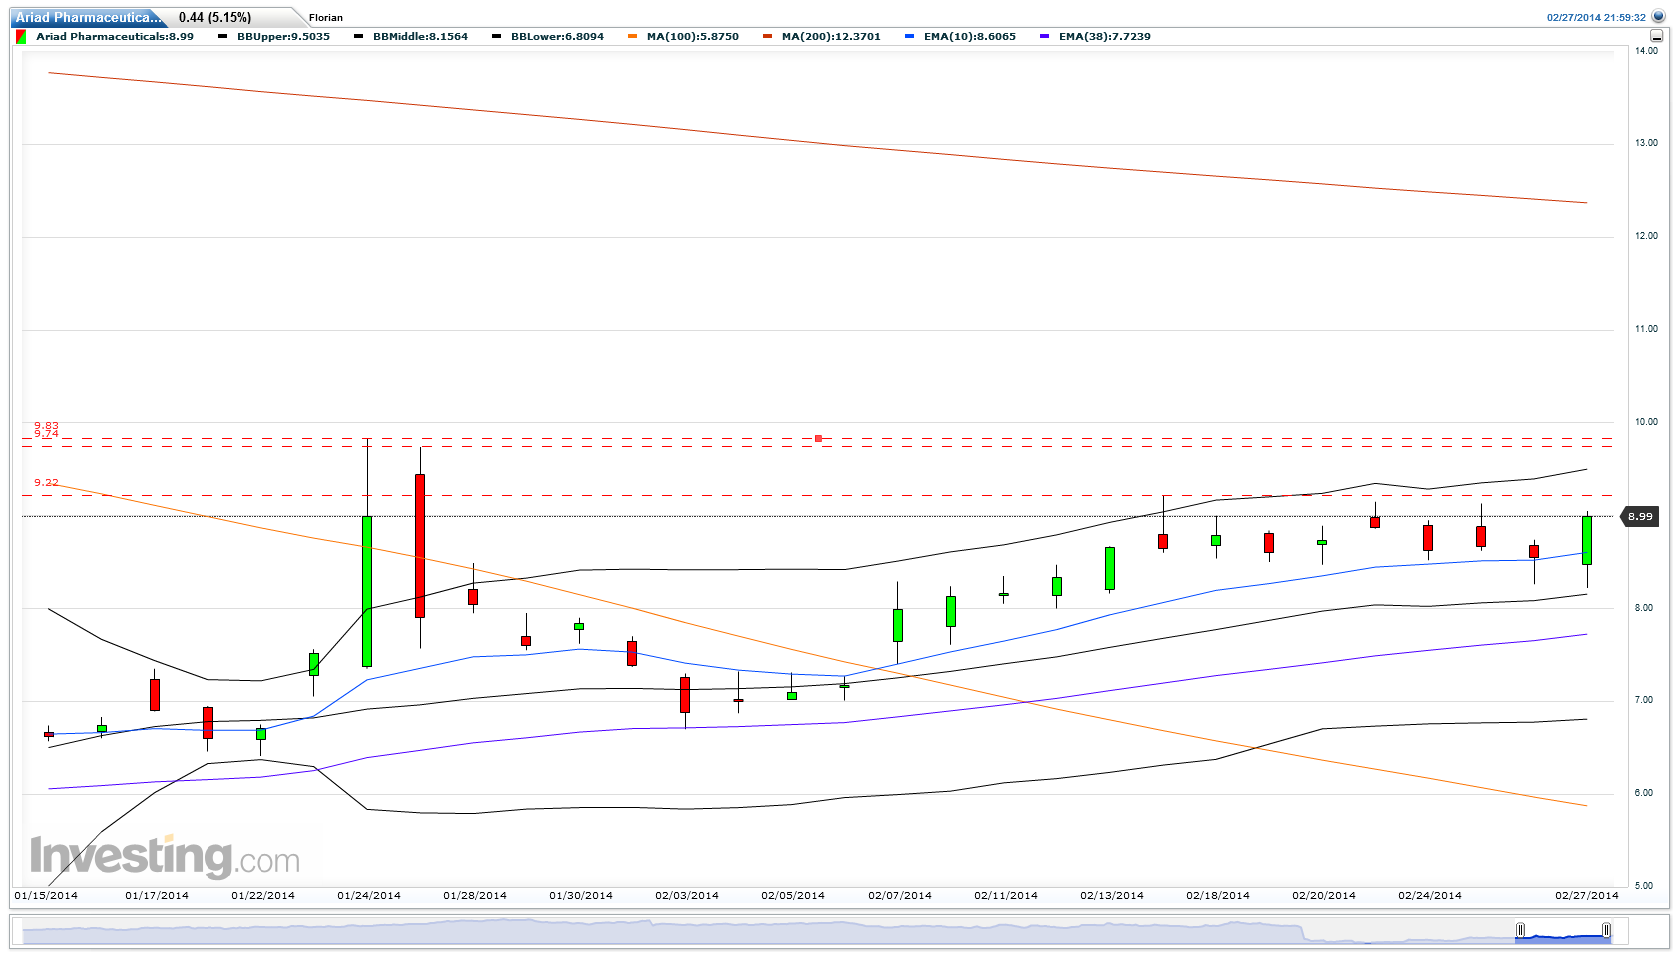The height and width of the screenshot is (957, 1680).
Task: Click the Ariad Pharmaceutica... chart tab
Action: coord(88,17)
